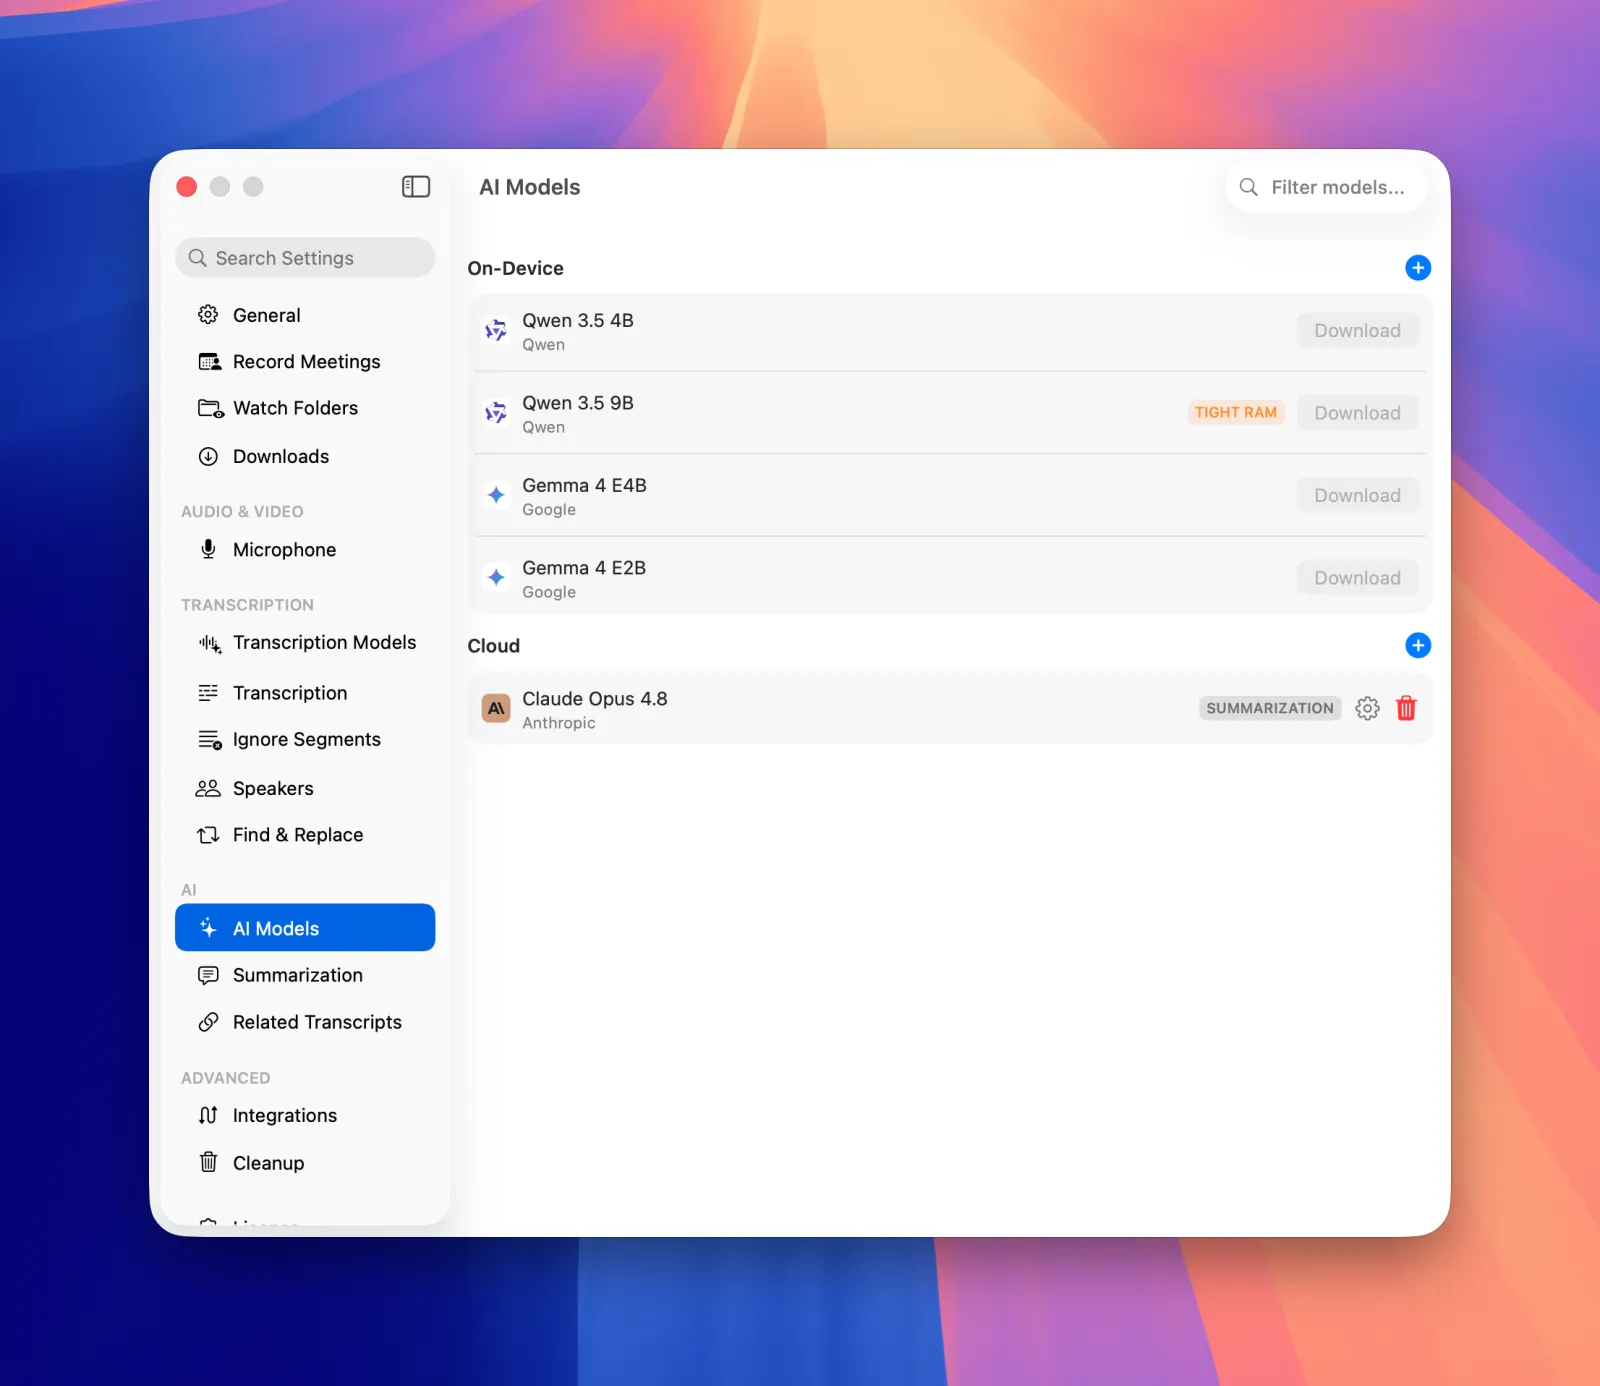Download the Qwen 3.5 9B model
The width and height of the screenshot is (1600, 1386).
(1357, 413)
